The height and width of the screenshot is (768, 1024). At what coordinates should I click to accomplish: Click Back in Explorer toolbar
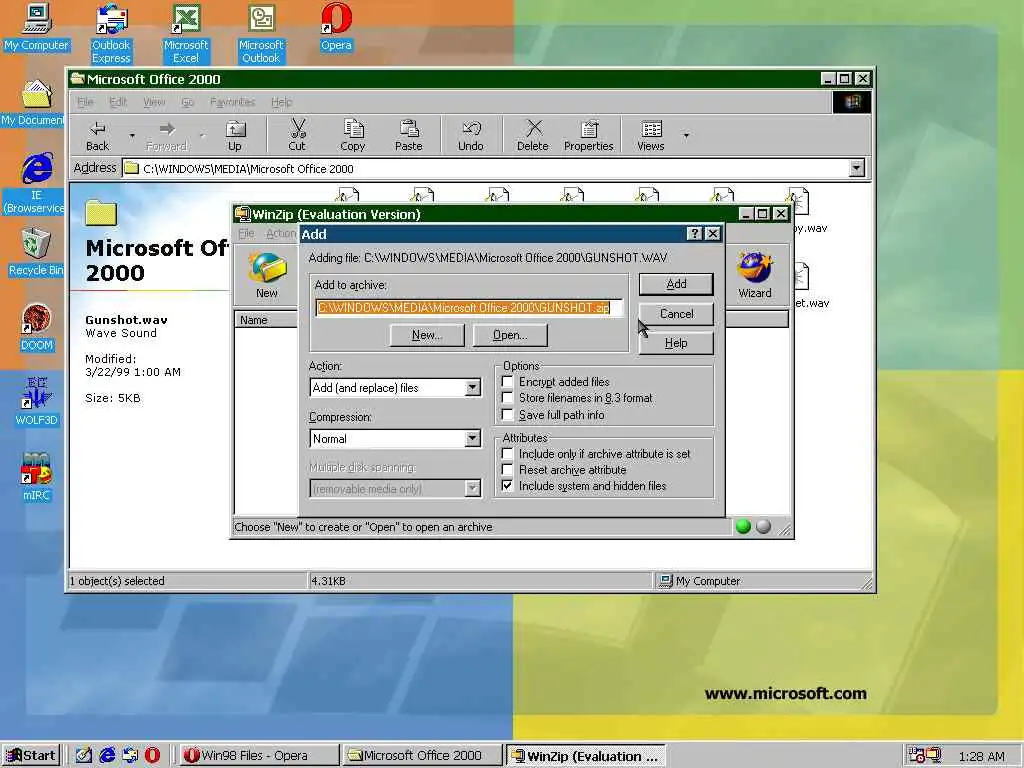click(98, 136)
